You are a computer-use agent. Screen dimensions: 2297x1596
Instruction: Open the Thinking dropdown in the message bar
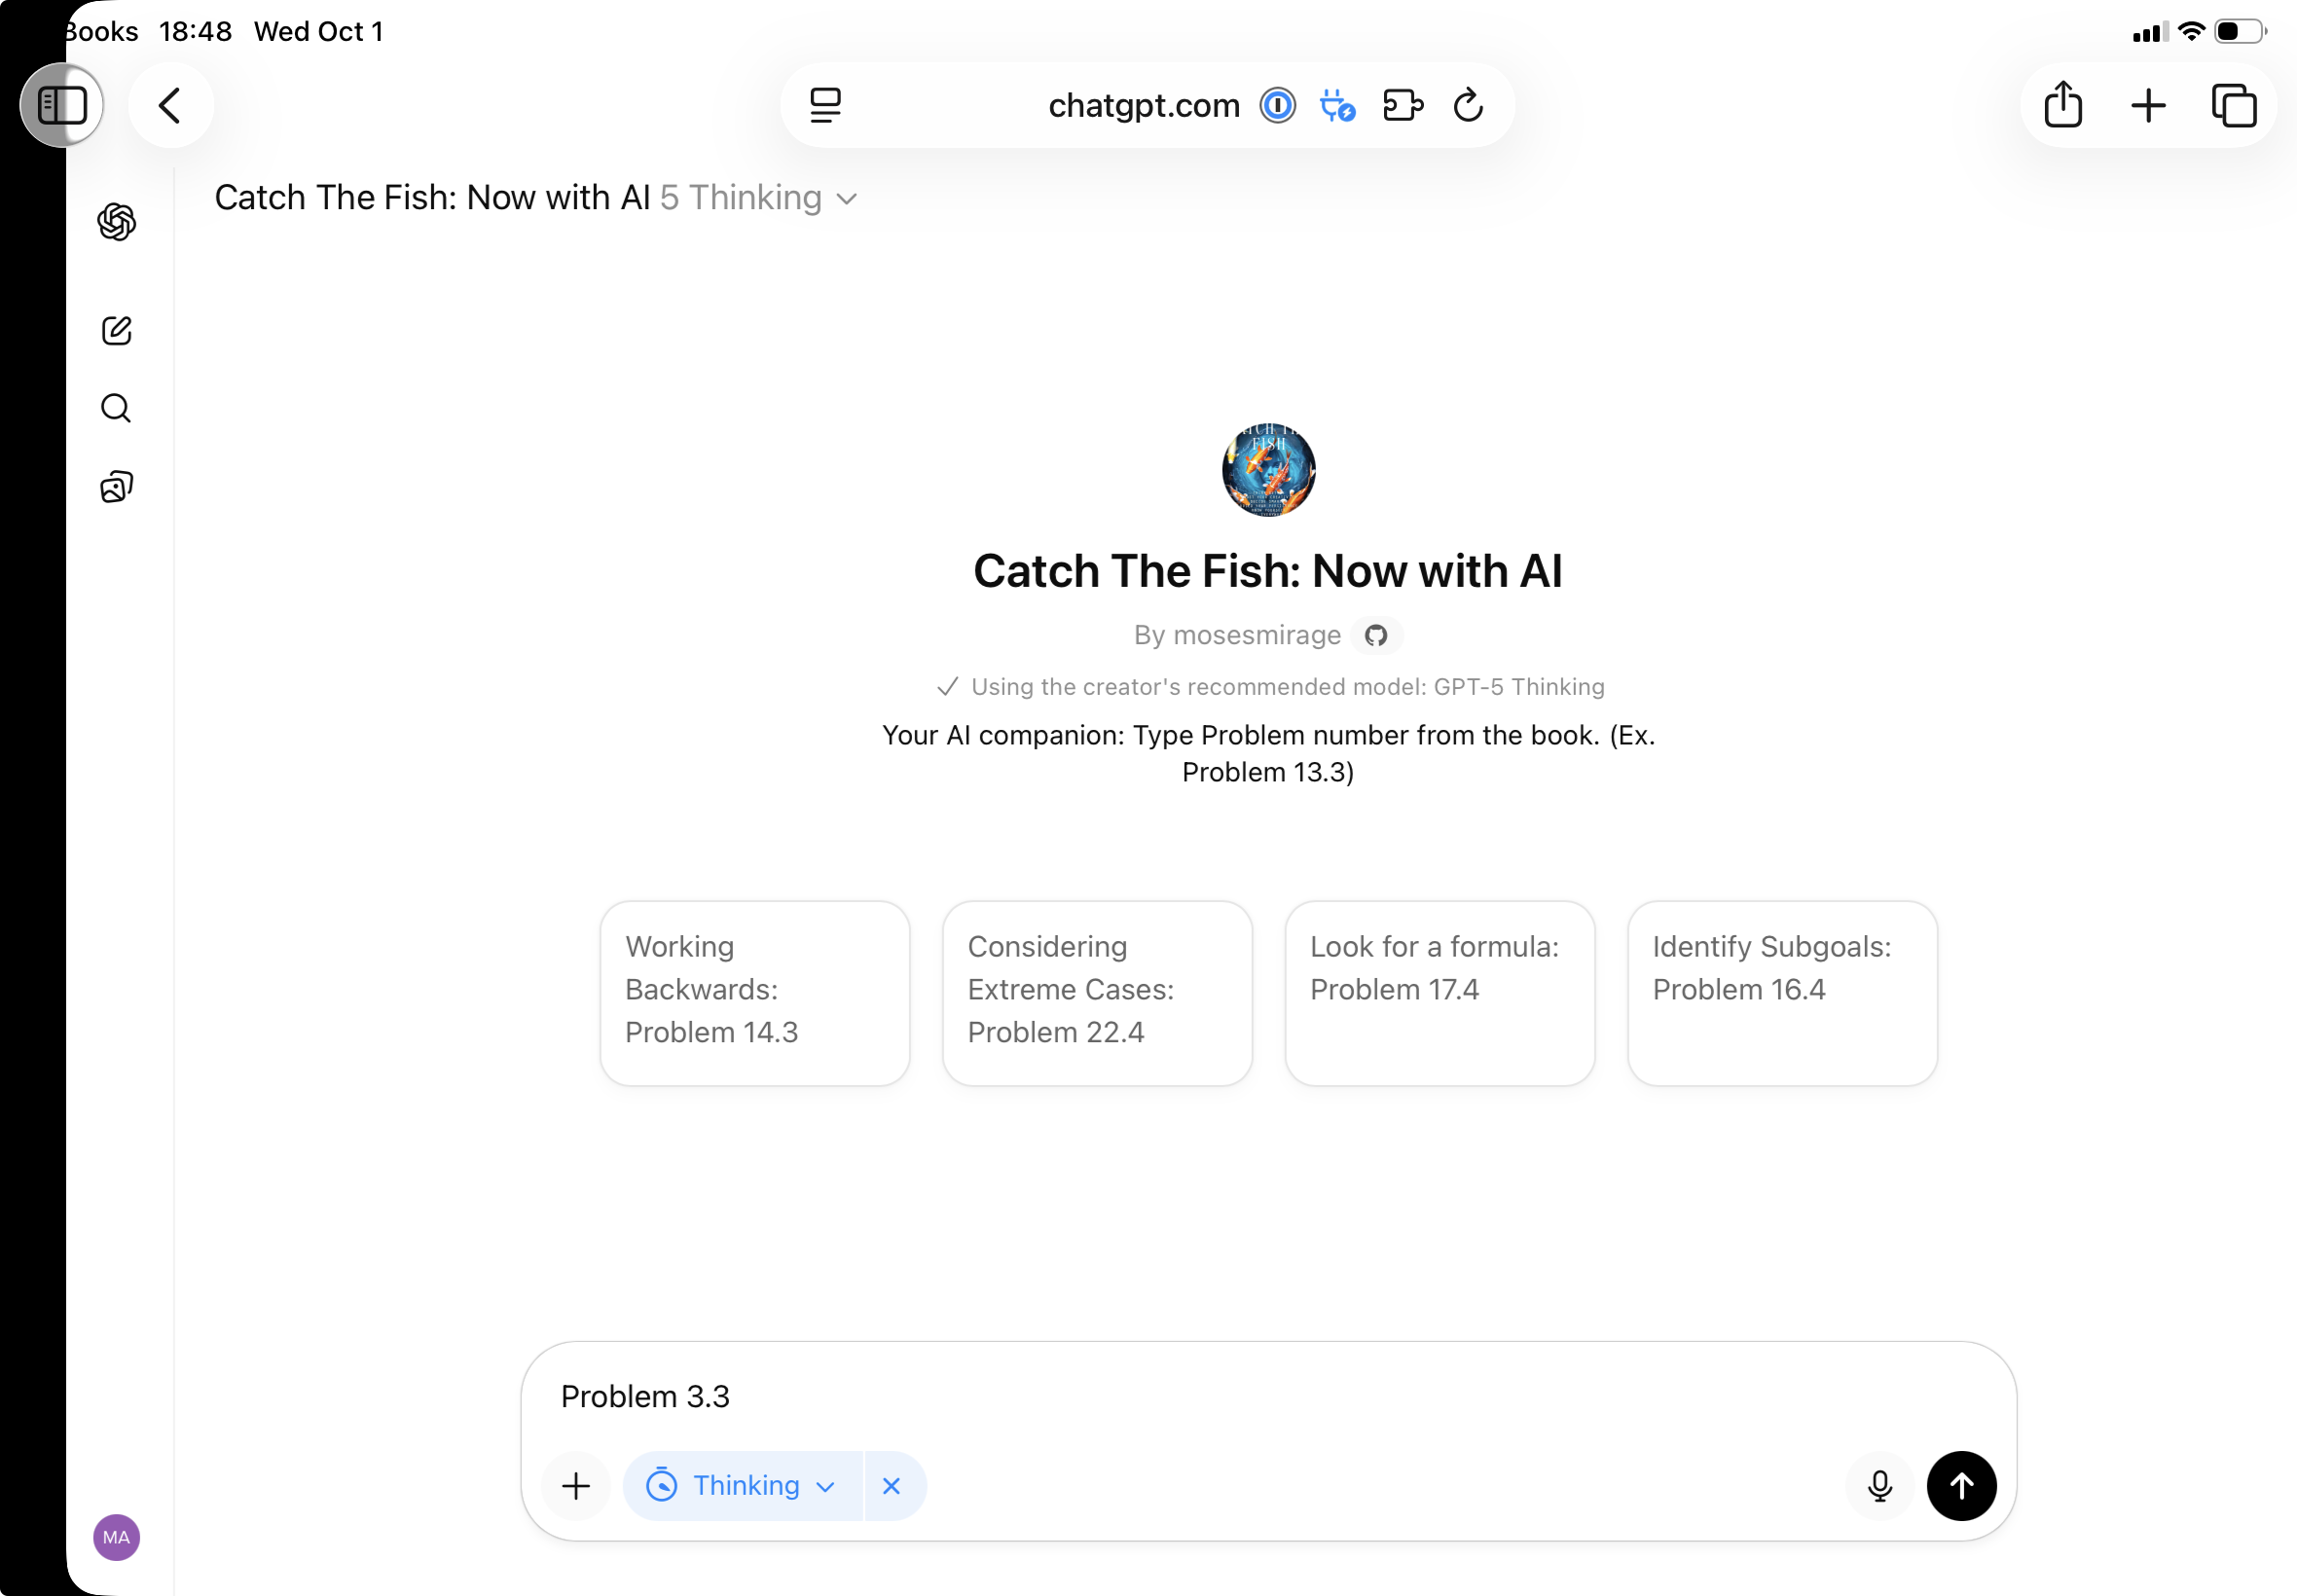(742, 1486)
